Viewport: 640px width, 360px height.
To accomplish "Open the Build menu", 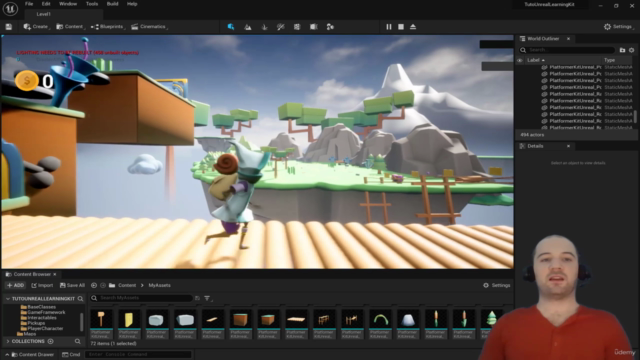I will point(112,4).
